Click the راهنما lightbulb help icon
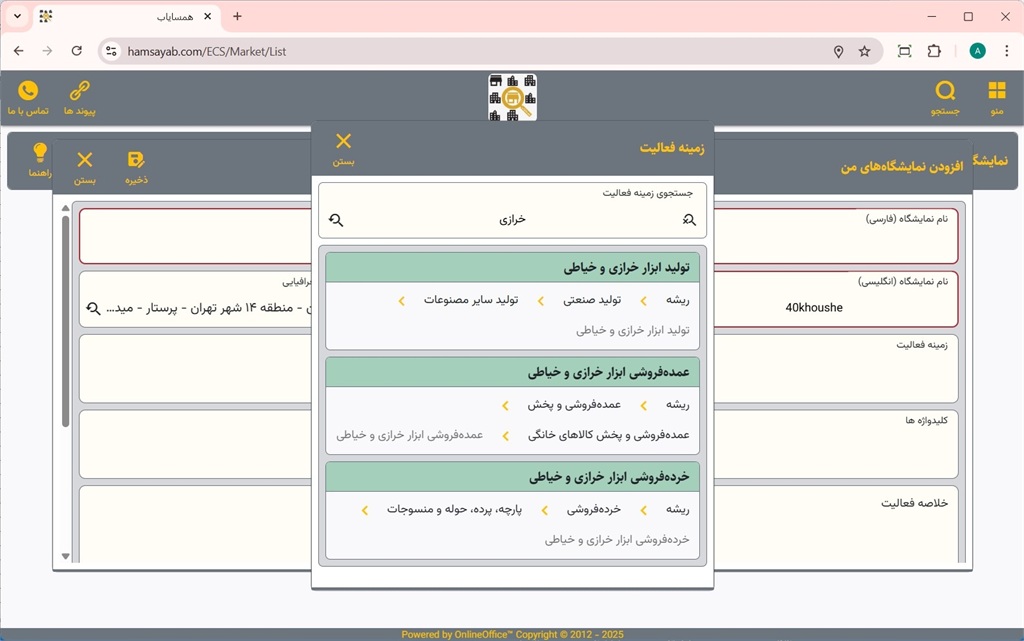The height and width of the screenshot is (641, 1024). coord(40,159)
